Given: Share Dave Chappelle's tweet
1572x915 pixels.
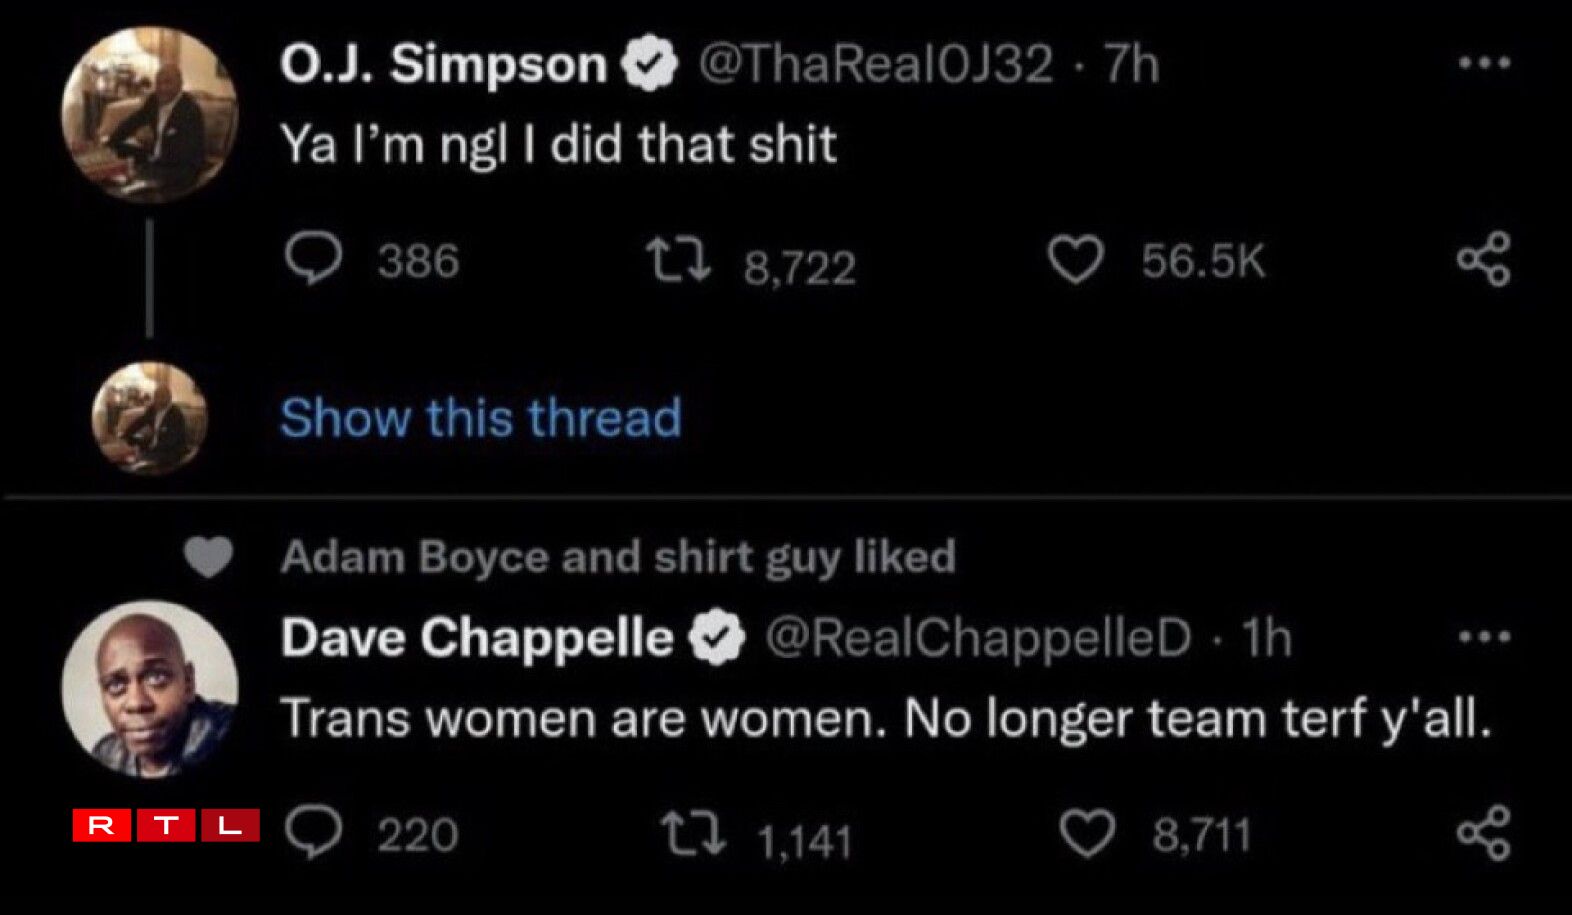Looking at the screenshot, I should 1483,833.
